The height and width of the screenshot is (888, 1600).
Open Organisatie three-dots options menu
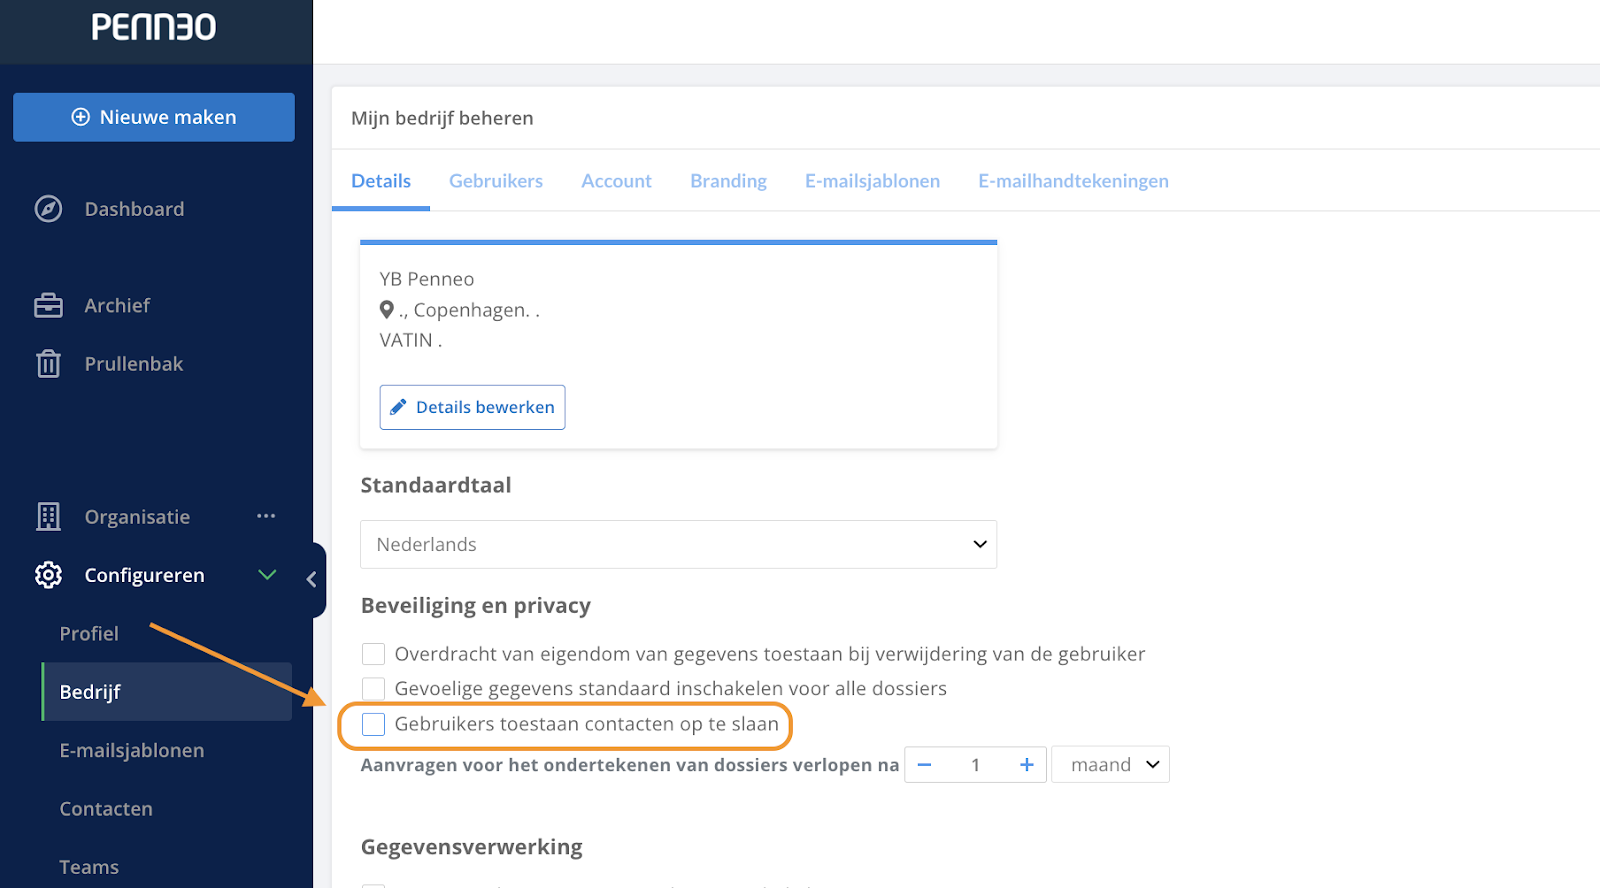266,516
